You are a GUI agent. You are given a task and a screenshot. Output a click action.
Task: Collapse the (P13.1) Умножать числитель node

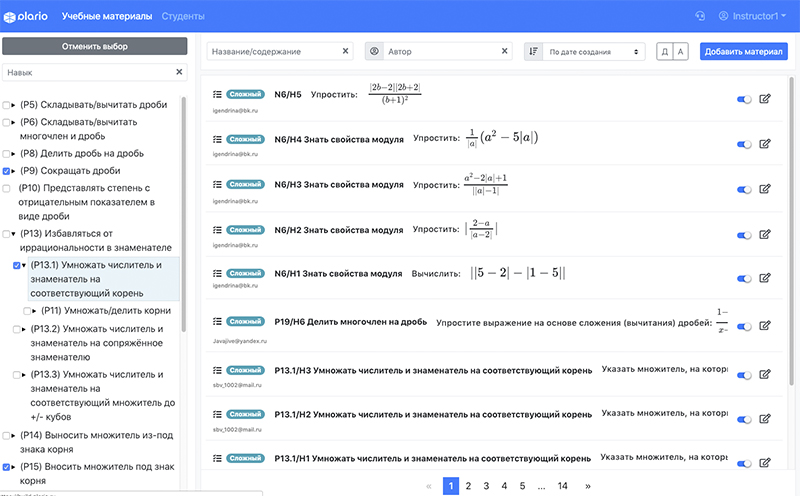(x=23, y=265)
